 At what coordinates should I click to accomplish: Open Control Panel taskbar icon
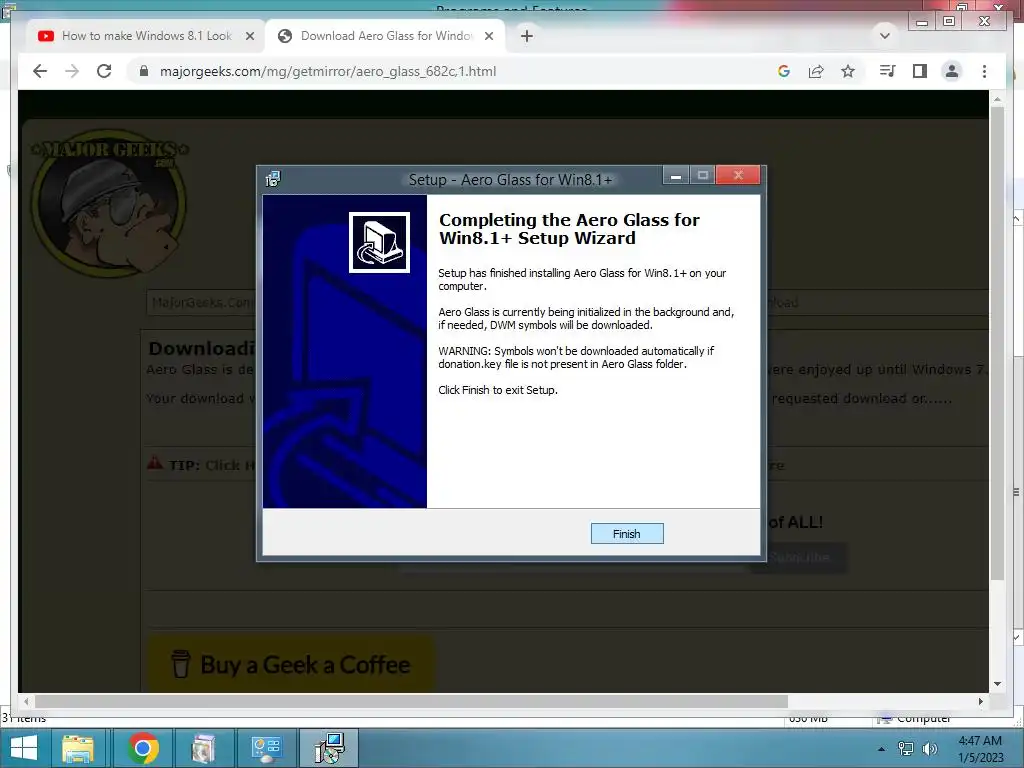[x=266, y=748]
